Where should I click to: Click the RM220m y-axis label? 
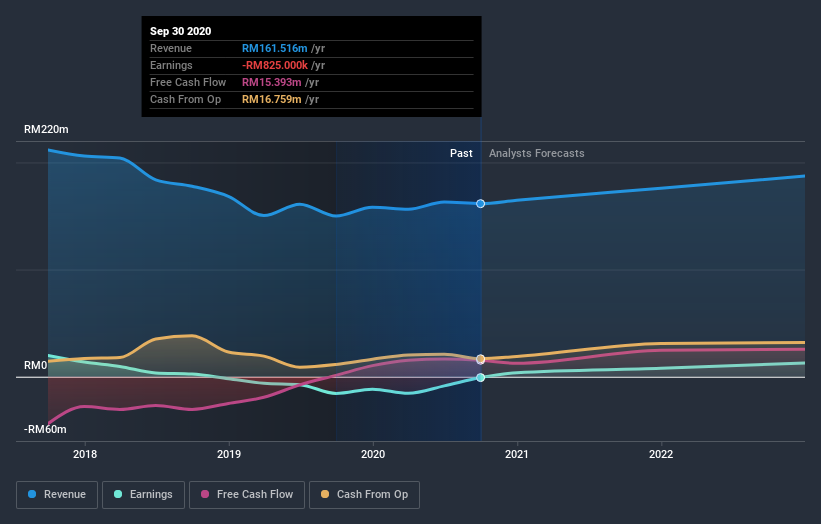(x=46, y=129)
